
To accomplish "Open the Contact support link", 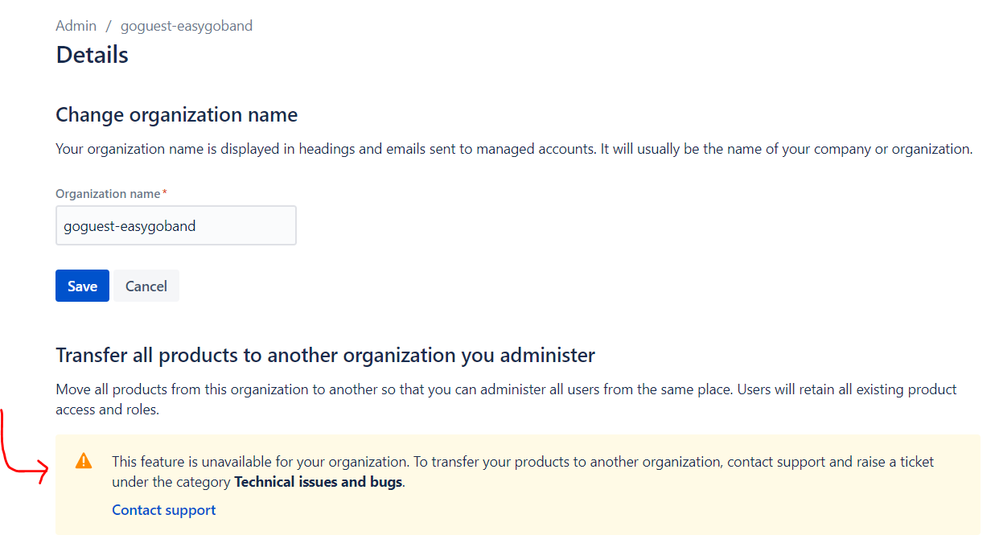I will [164, 510].
